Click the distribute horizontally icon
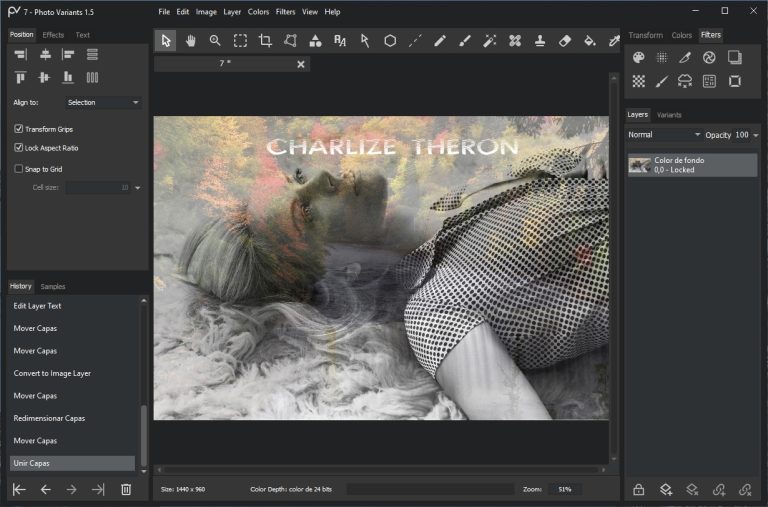768x507 pixels. click(x=92, y=77)
